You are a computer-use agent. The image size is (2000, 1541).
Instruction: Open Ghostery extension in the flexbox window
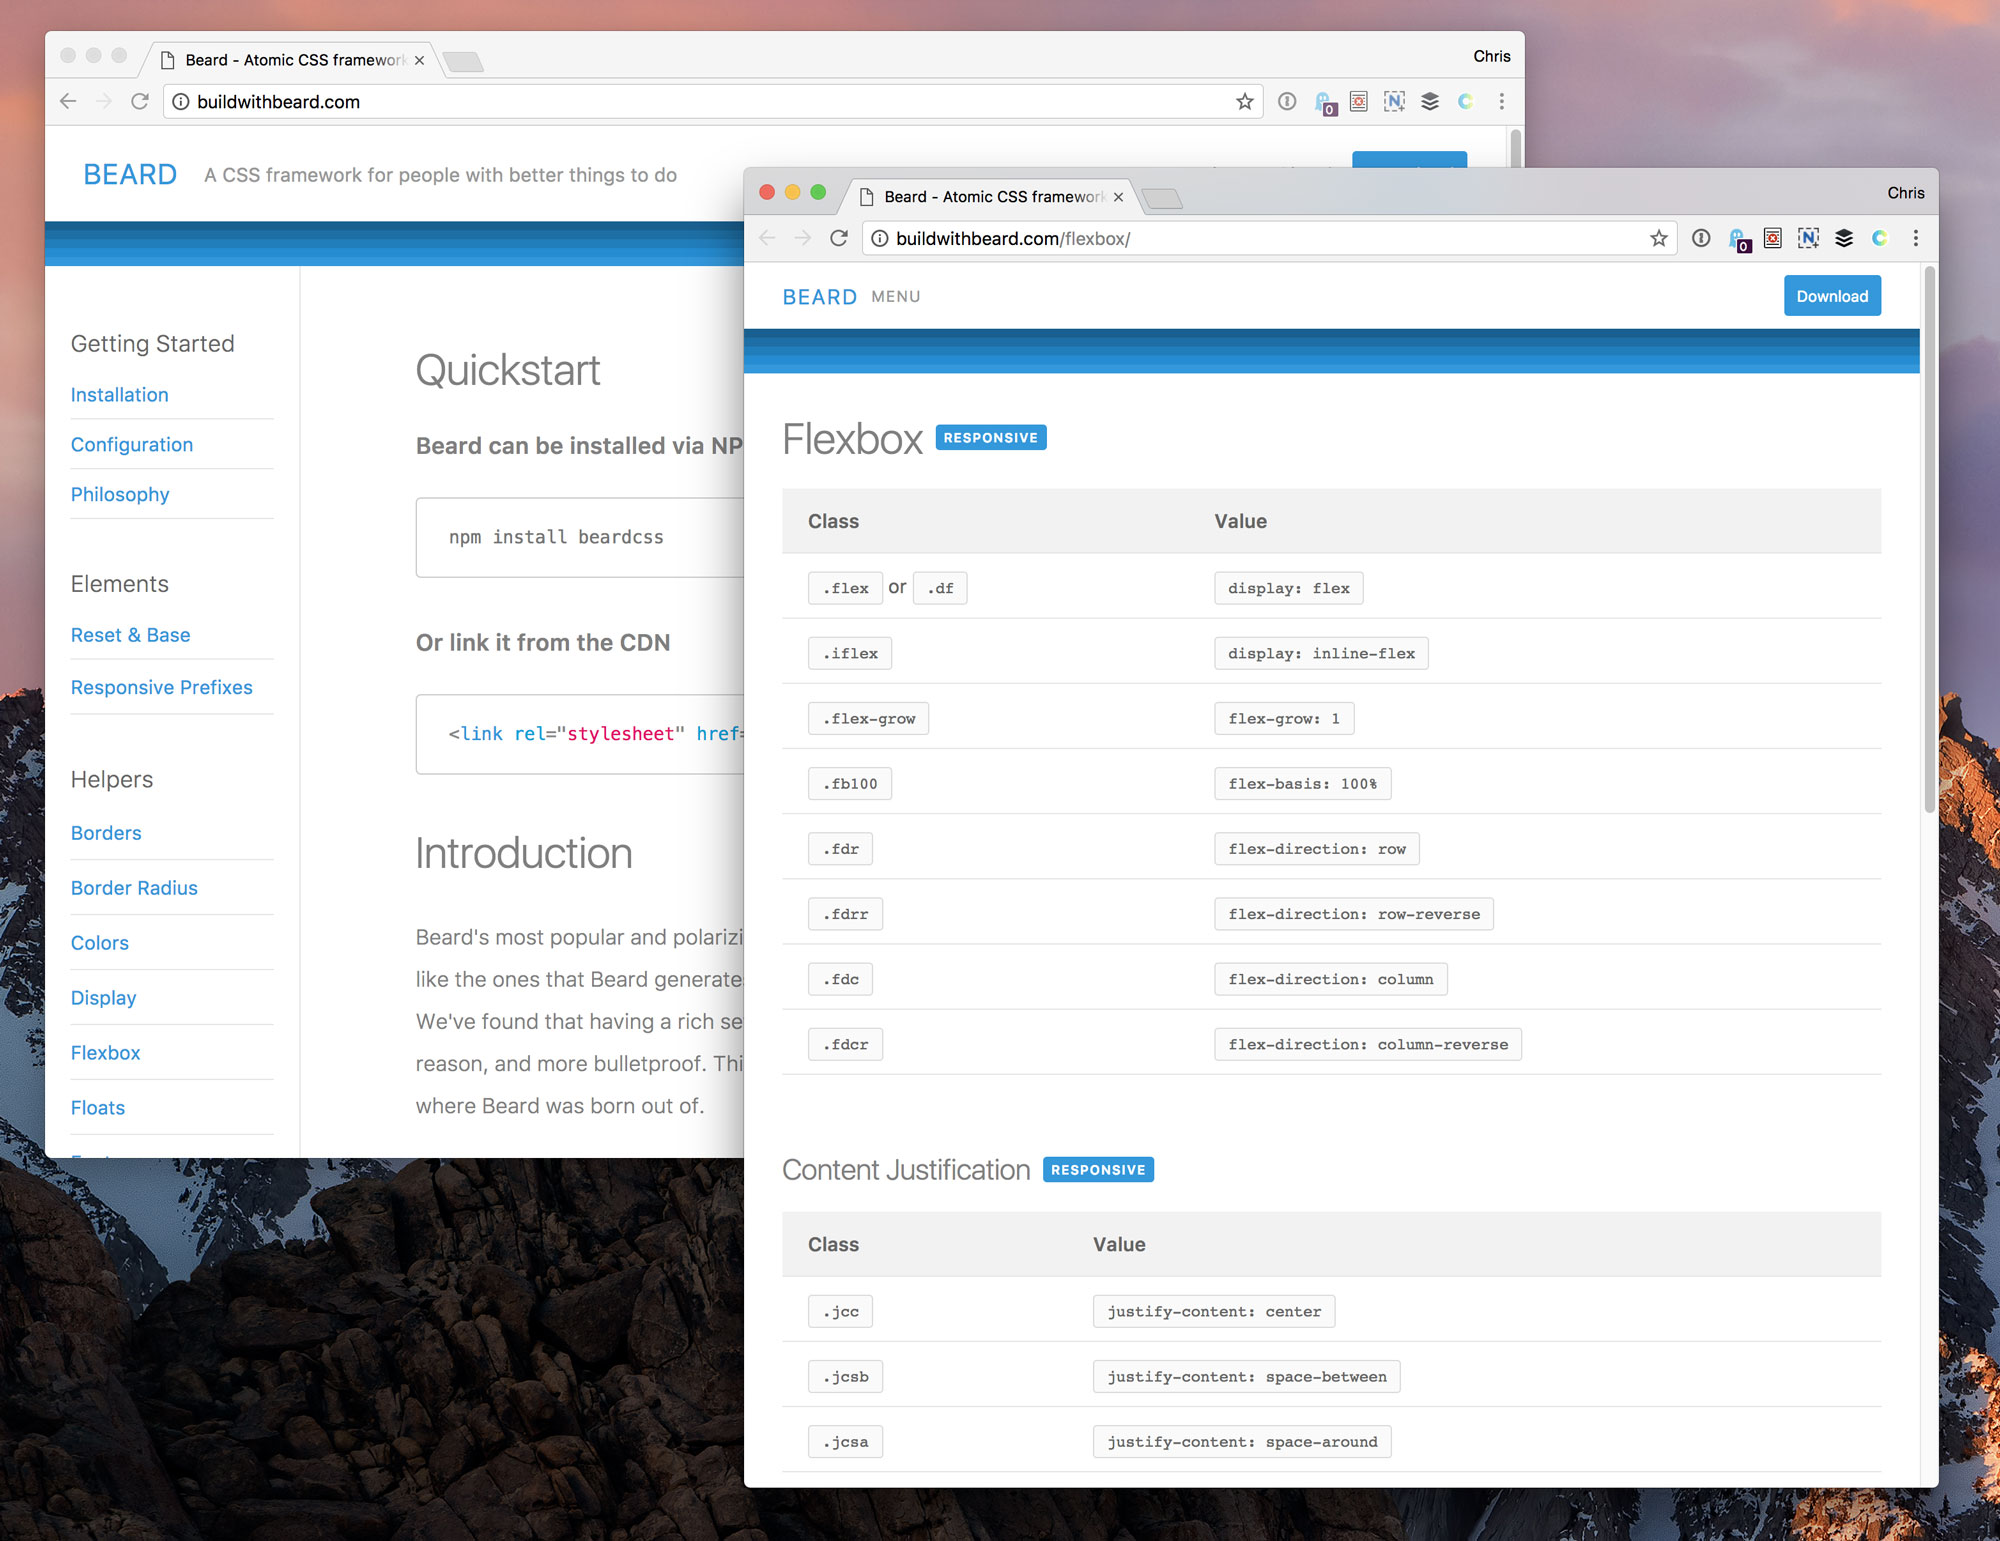(x=1739, y=239)
